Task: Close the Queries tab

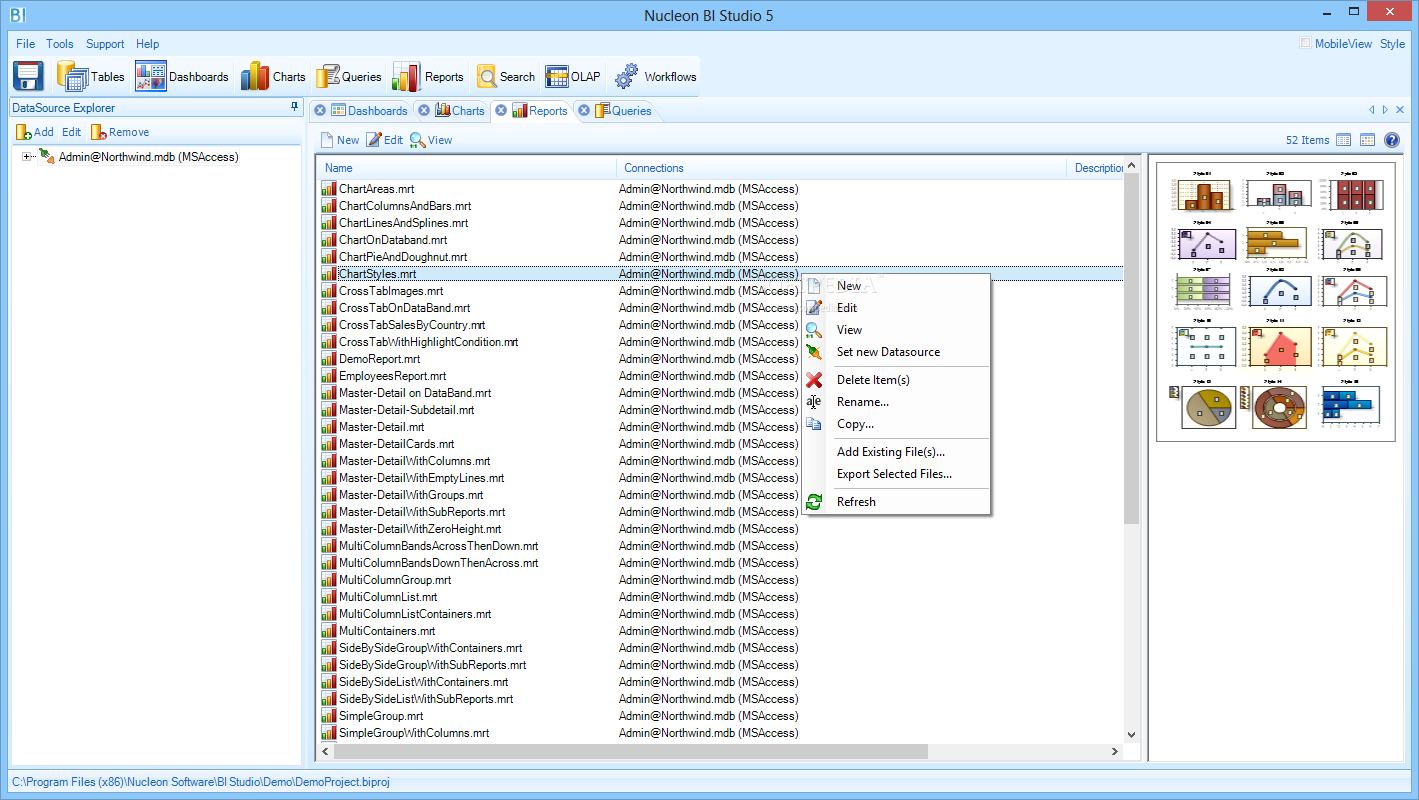Action: pos(583,111)
